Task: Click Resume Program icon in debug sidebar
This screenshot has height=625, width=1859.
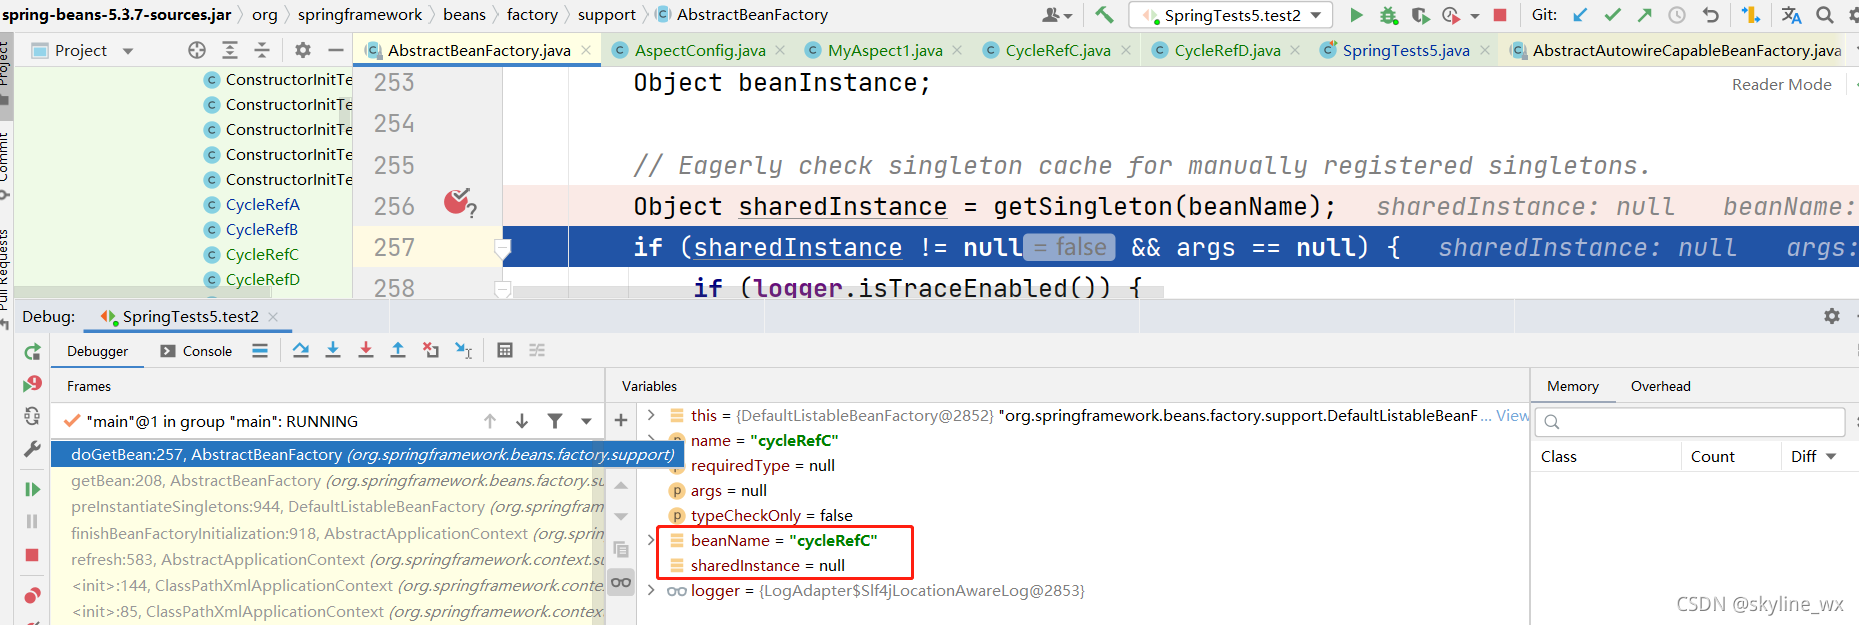Action: [32, 489]
